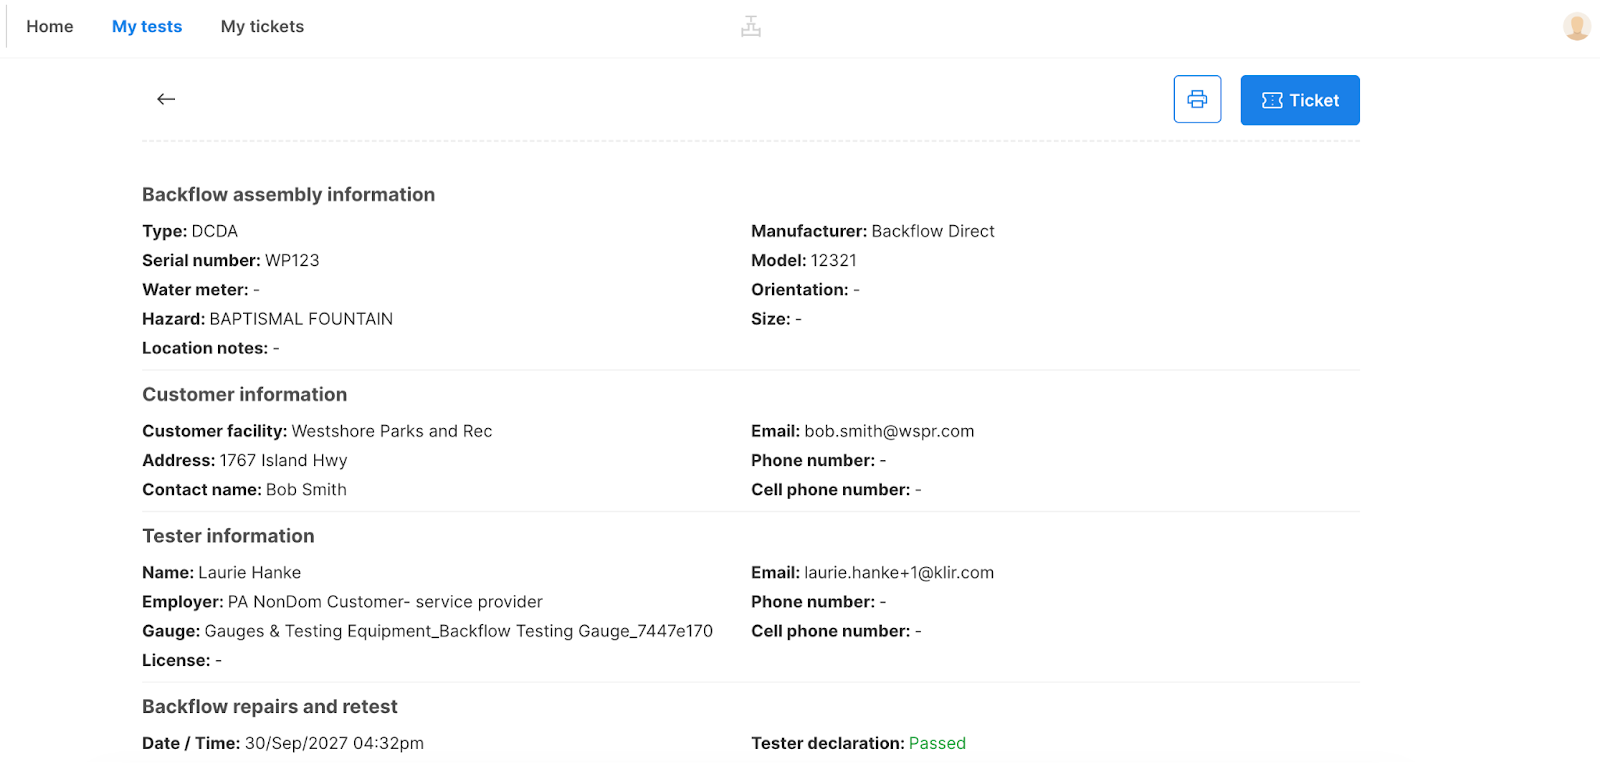
Task: Select serial number WP123 text
Action: pyautogui.click(x=292, y=261)
